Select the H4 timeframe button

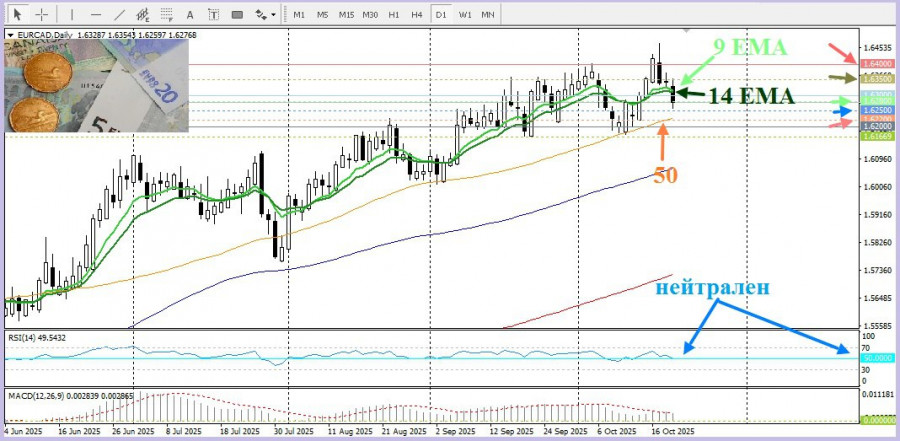click(x=417, y=15)
